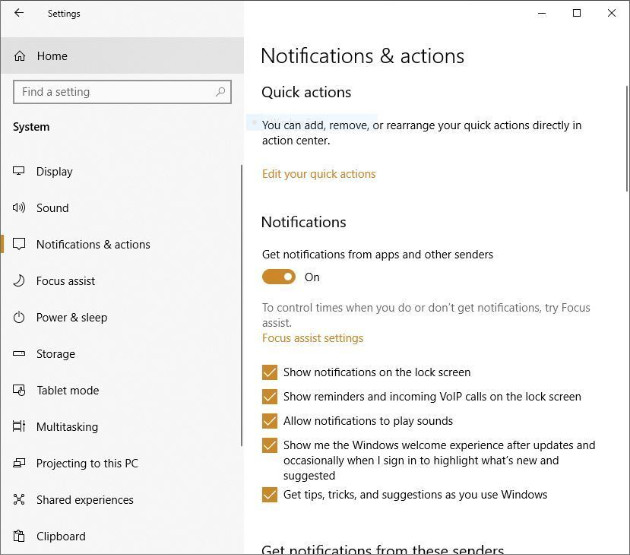Click the Power & sleep icon
630x555 pixels.
19,317
